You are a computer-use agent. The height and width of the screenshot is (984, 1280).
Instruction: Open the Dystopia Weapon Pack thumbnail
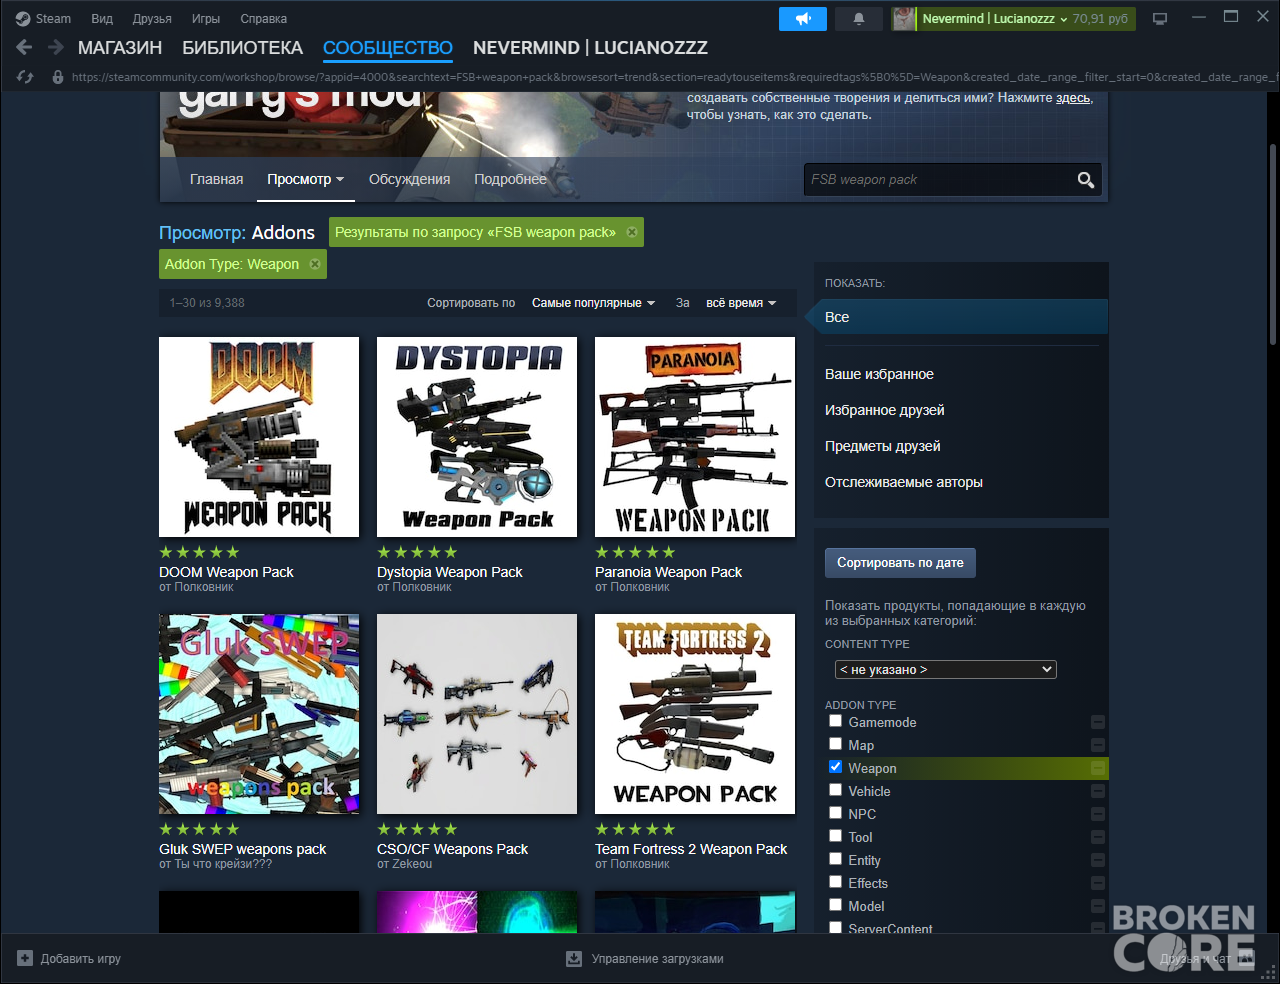[x=477, y=437]
